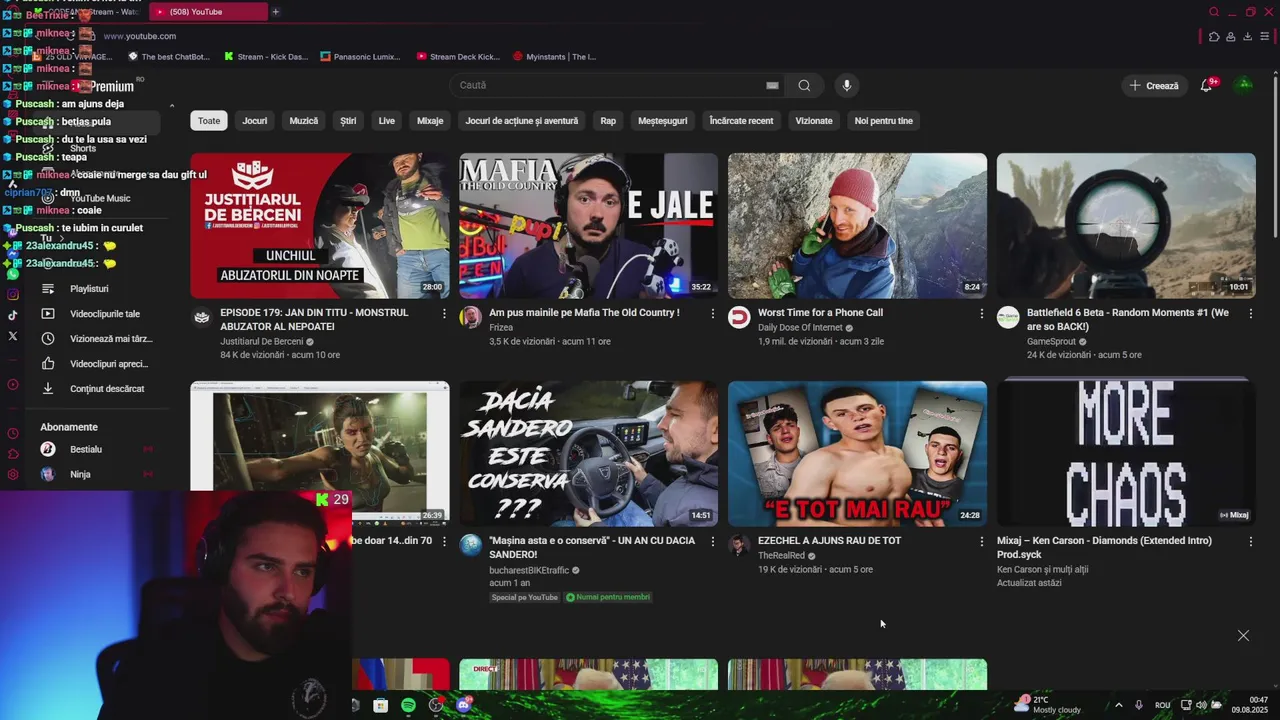Select the Rap filter chip
Viewport: 1280px width, 720px height.
[x=608, y=121]
